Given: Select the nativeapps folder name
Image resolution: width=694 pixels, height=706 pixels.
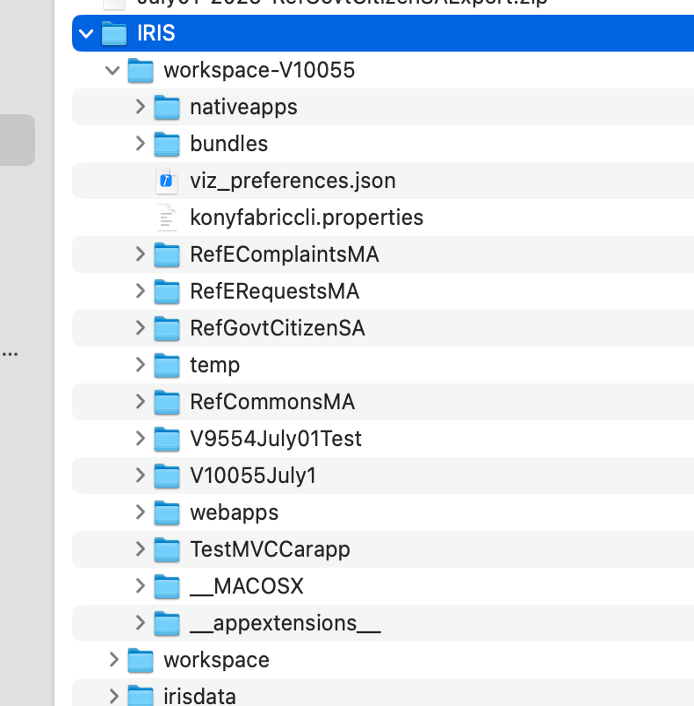Looking at the screenshot, I should point(244,107).
